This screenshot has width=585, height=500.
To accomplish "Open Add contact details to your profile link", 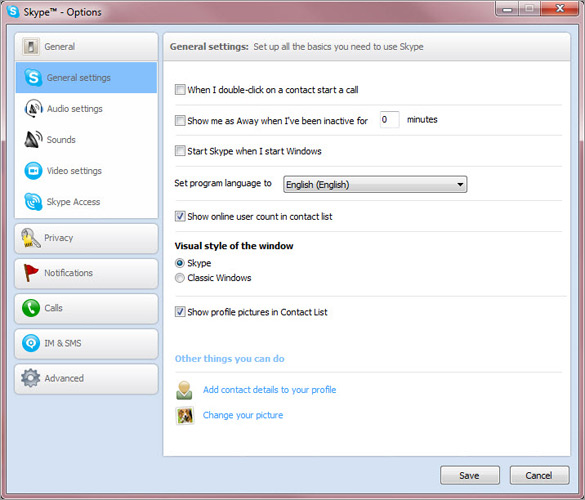I will click(x=269, y=390).
